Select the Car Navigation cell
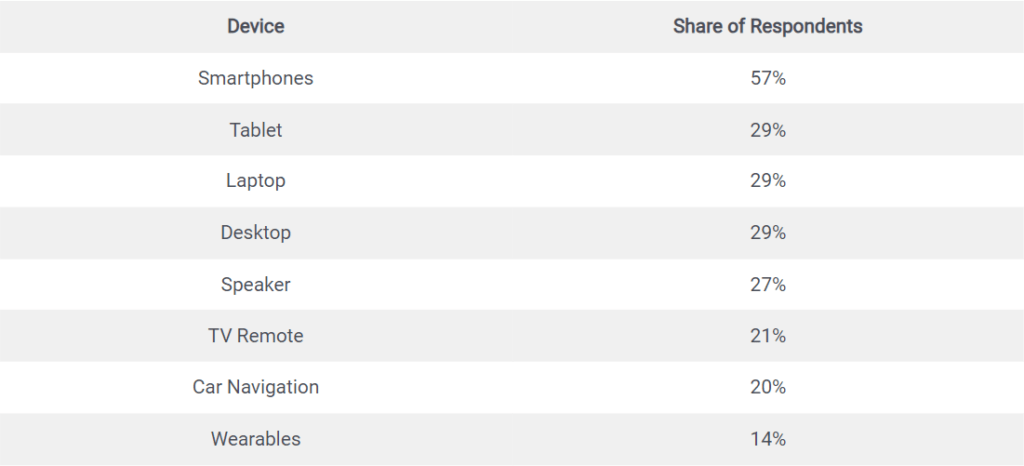This screenshot has width=1024, height=466. pos(255,387)
